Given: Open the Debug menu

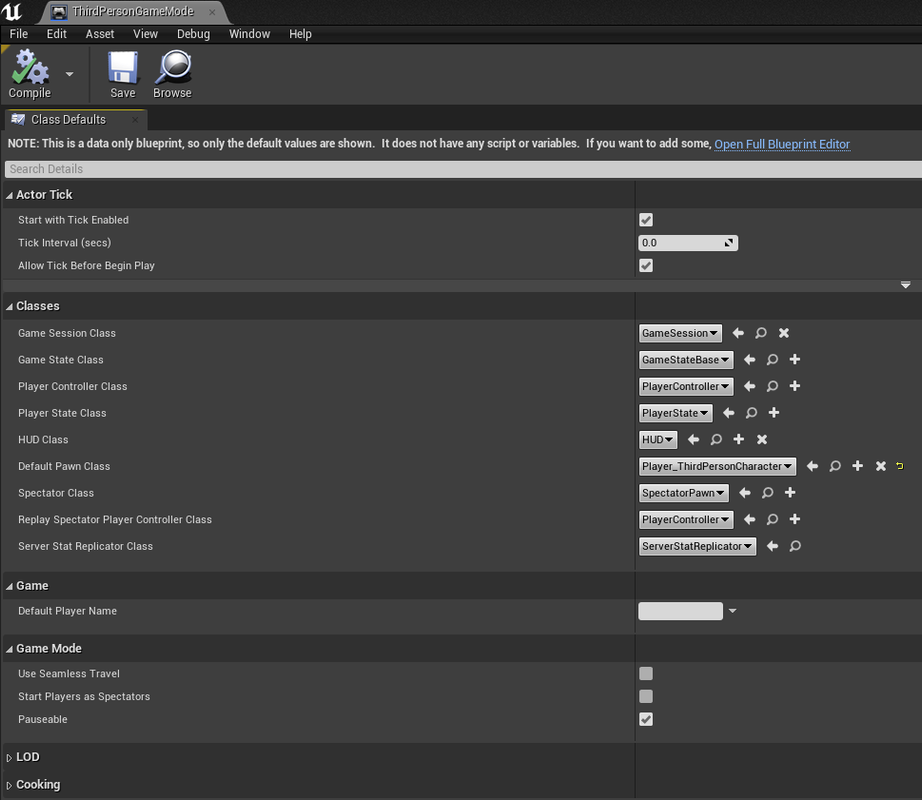Looking at the screenshot, I should (193, 34).
